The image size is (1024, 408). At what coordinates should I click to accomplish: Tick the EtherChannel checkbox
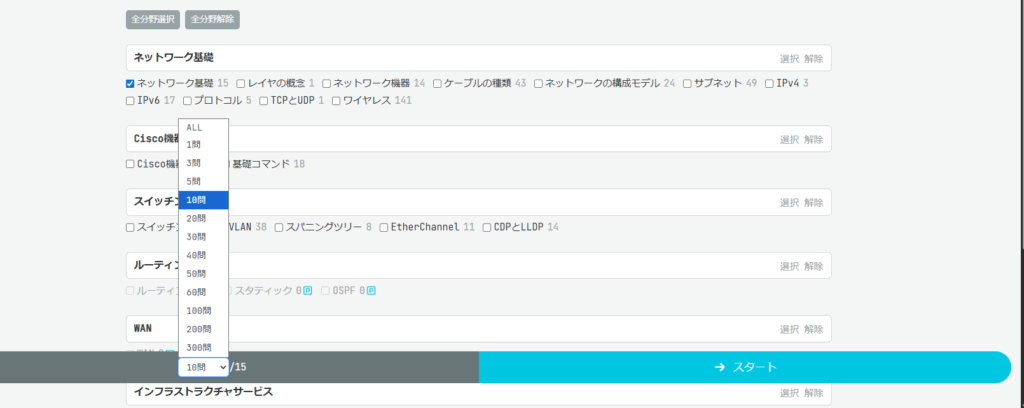pyautogui.click(x=384, y=228)
